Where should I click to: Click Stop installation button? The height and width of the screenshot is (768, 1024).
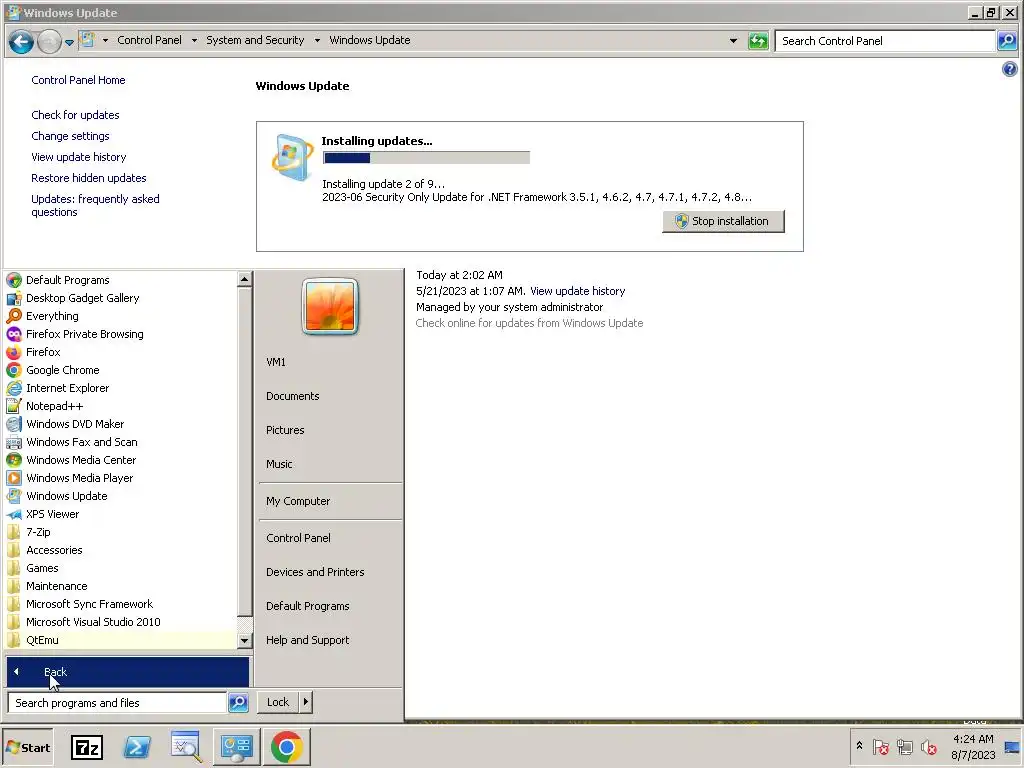[x=723, y=221]
